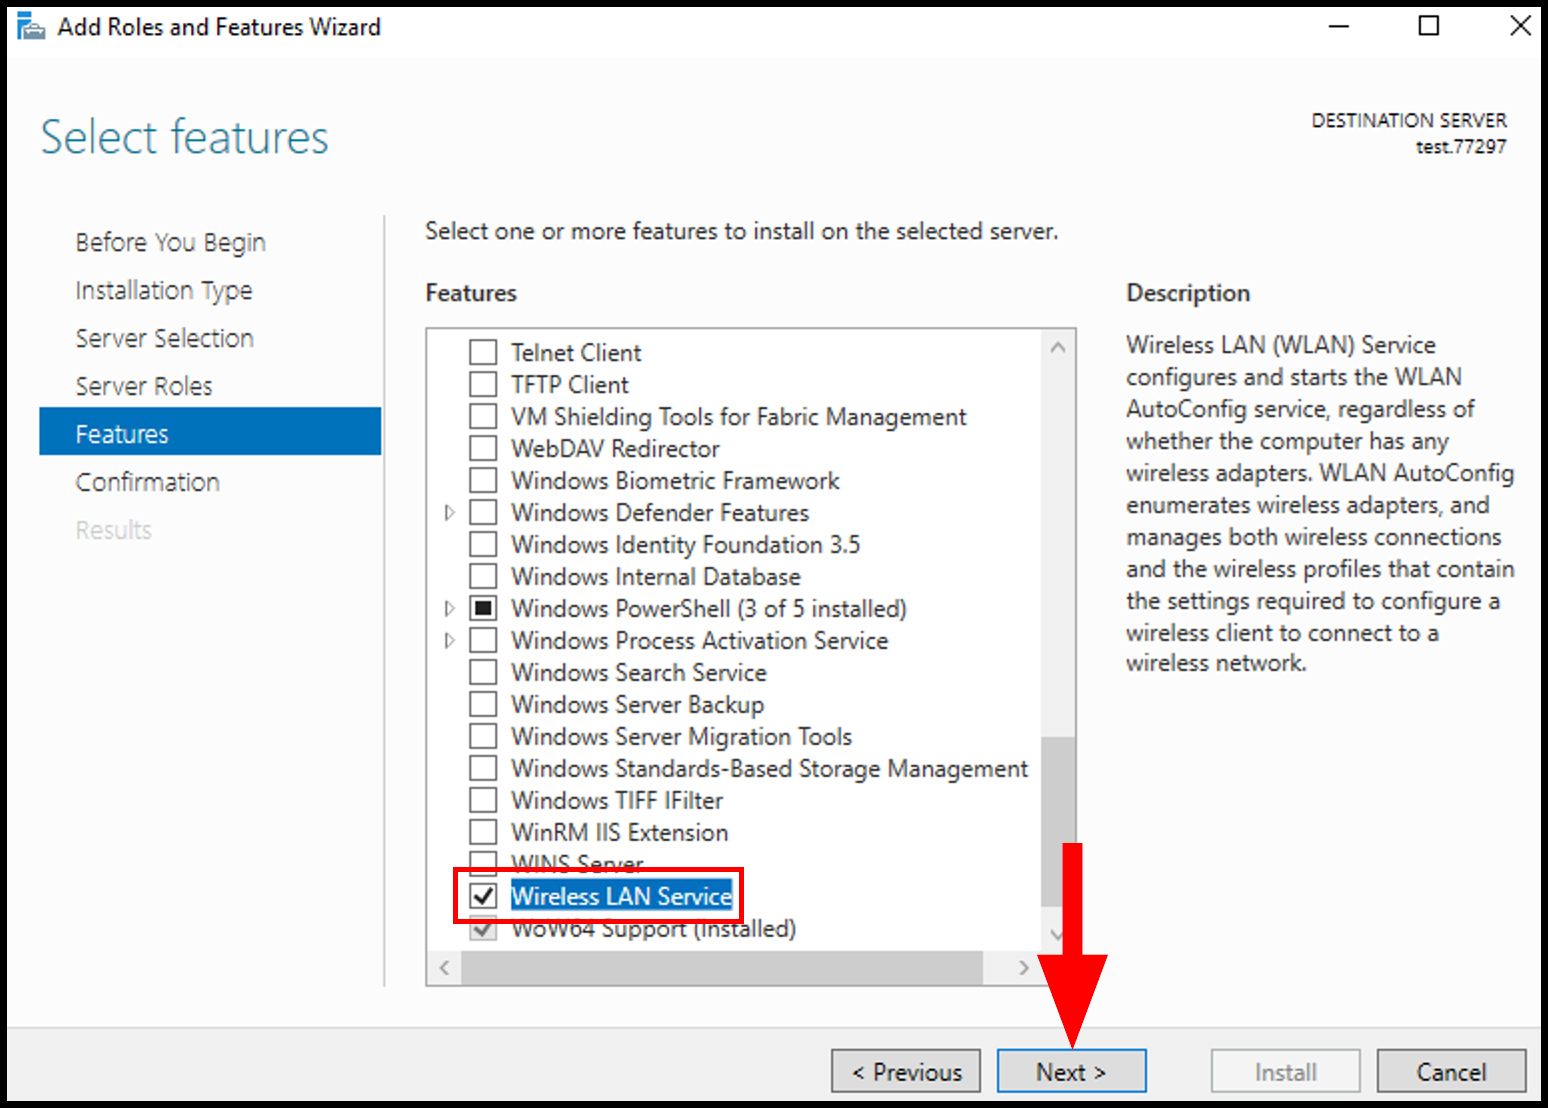Enable the Telnet Client checkbox
1548x1108 pixels.
(x=483, y=351)
